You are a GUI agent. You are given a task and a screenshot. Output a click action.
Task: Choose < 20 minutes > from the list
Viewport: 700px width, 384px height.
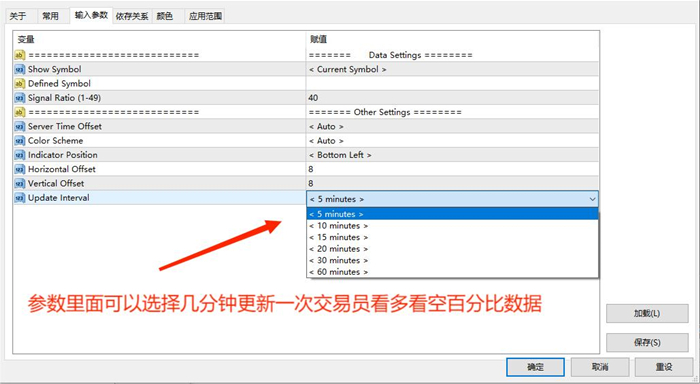click(452, 249)
